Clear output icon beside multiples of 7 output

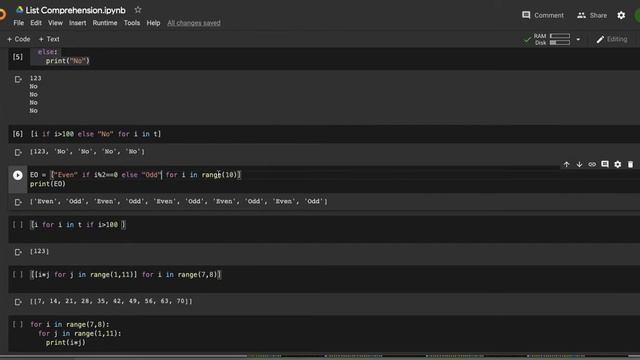coord(18,302)
